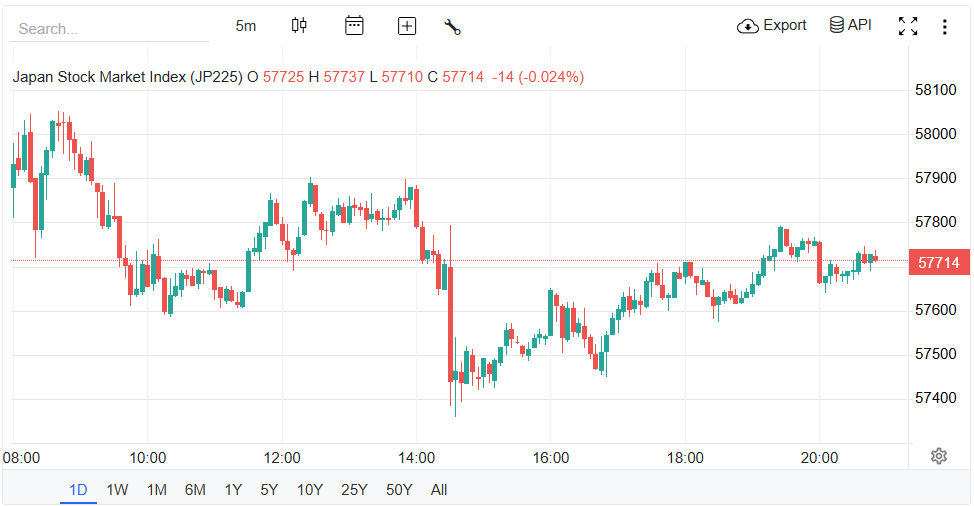This screenshot has height=506, width=974.
Task: Open the calendar date range picker
Action: [354, 26]
